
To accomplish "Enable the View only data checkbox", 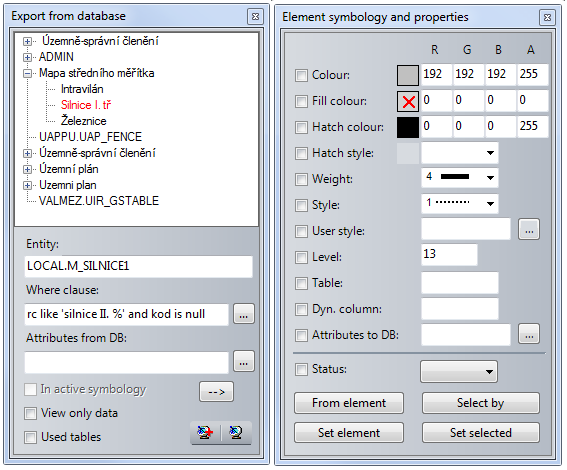I will tap(30, 413).
